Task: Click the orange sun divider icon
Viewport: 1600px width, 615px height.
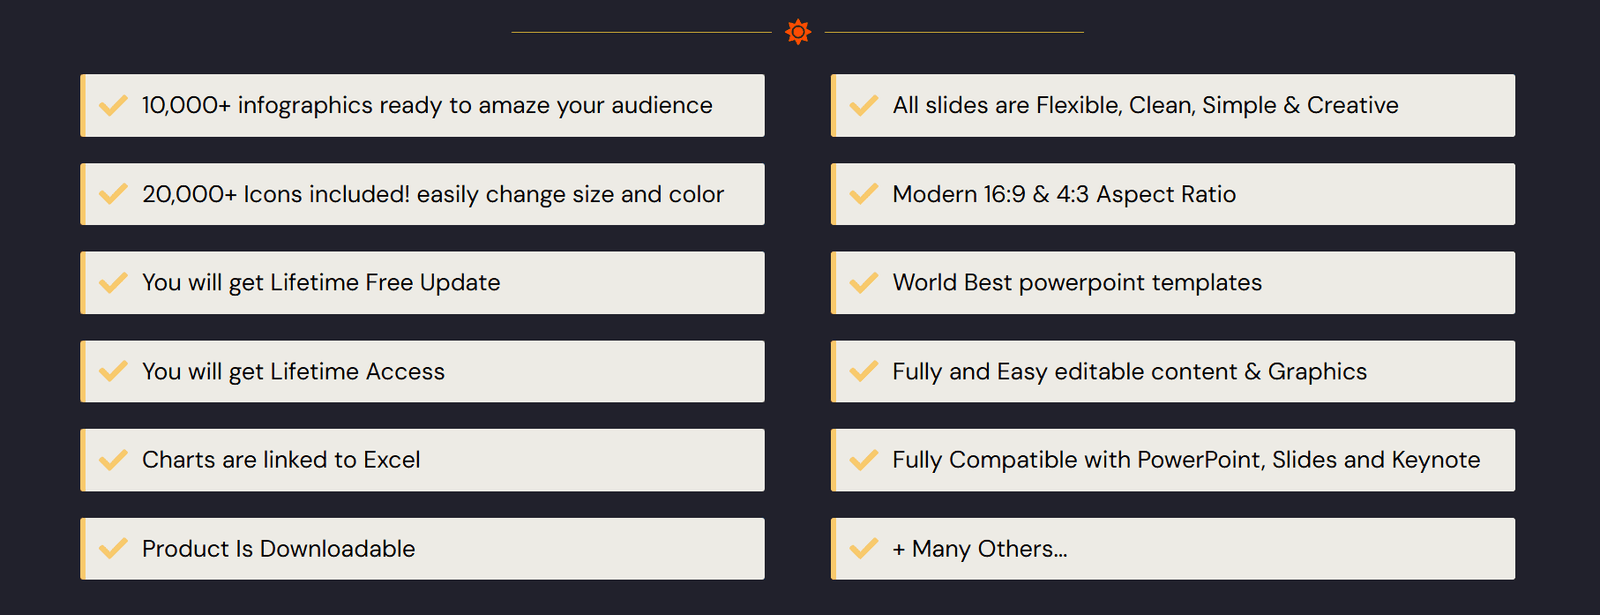Action: [x=798, y=32]
